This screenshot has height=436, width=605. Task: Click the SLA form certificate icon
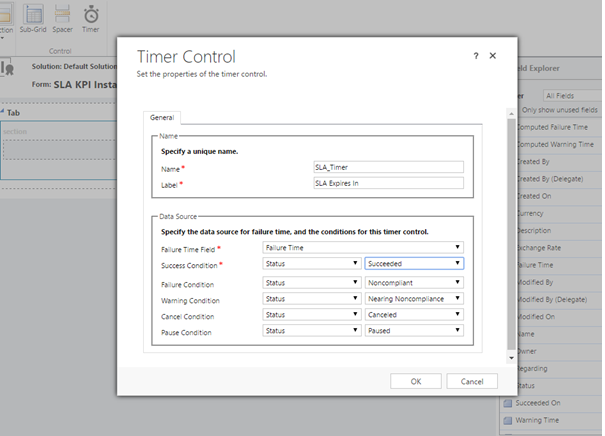[7, 68]
